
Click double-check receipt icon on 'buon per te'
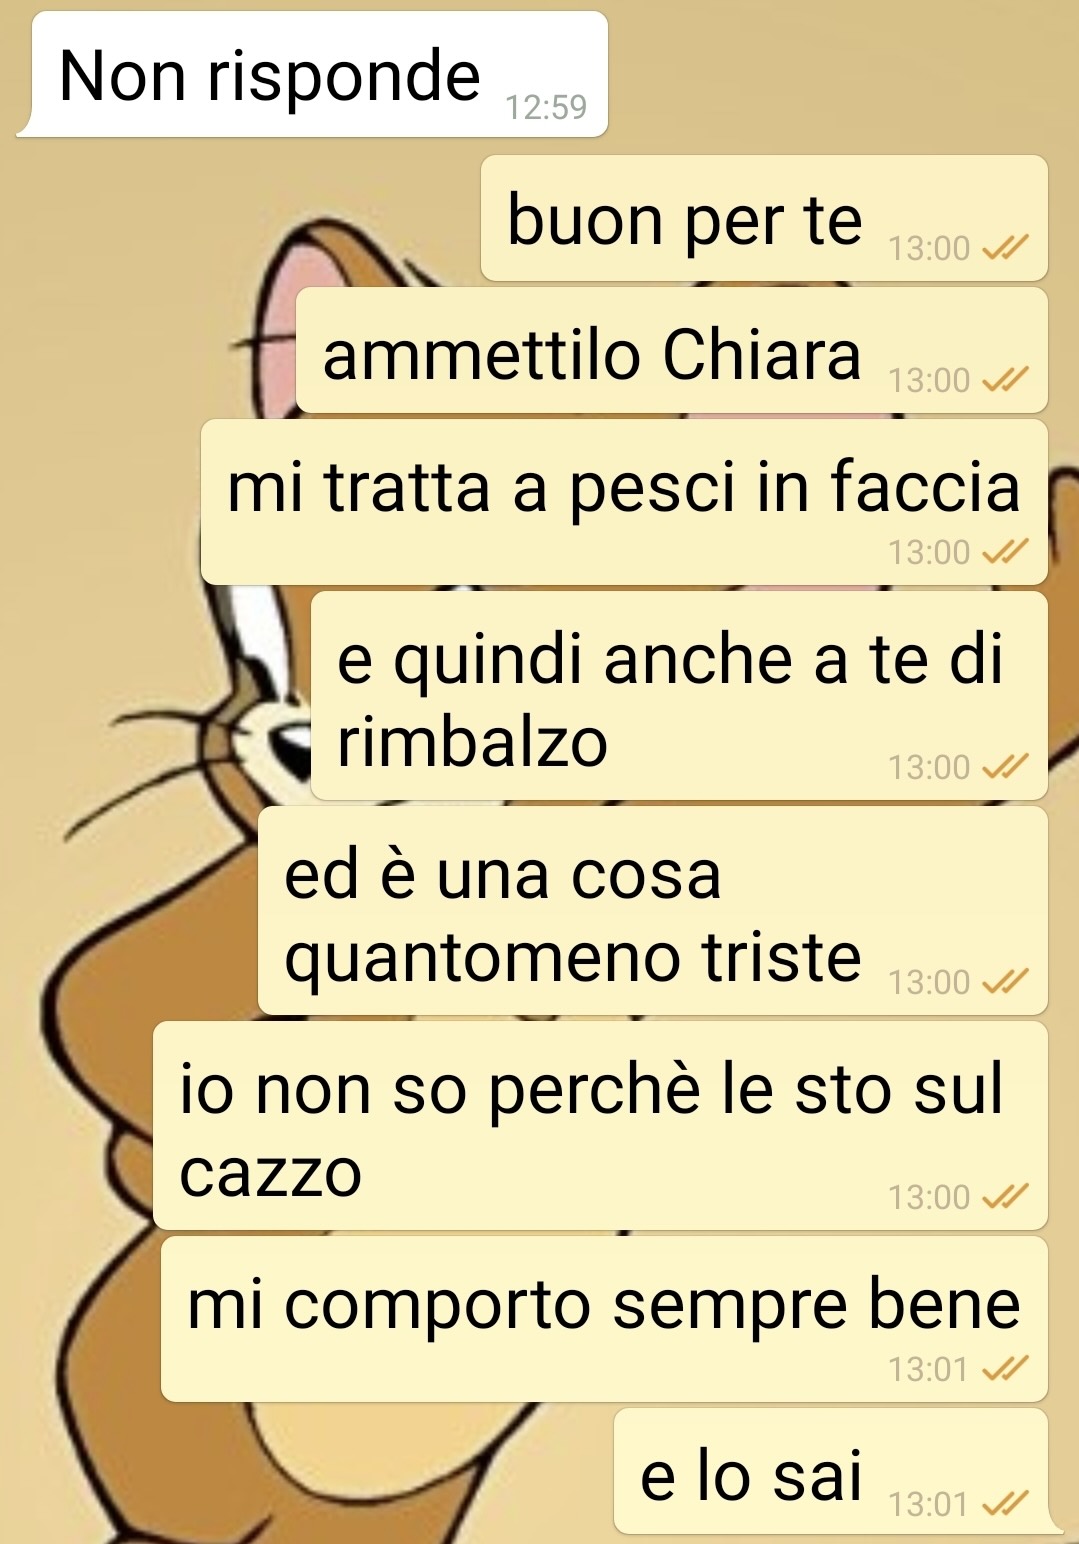tap(1005, 248)
